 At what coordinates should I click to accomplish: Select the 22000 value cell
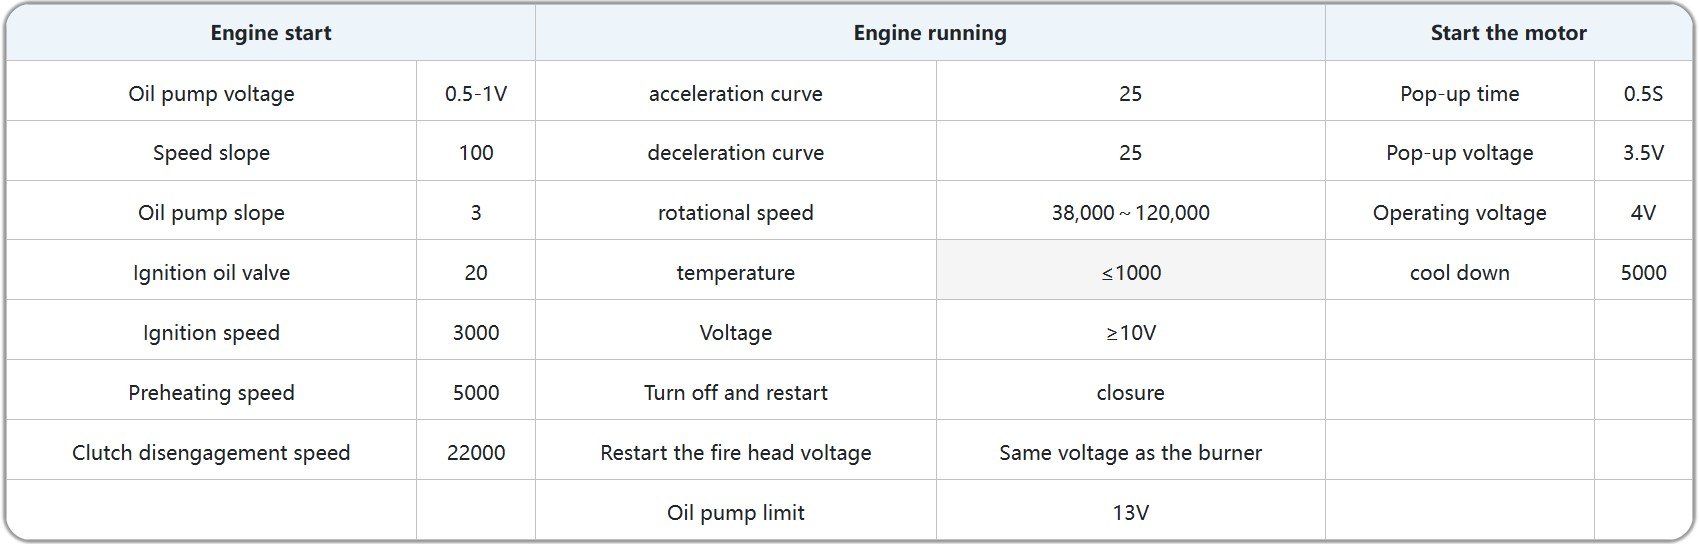point(476,453)
